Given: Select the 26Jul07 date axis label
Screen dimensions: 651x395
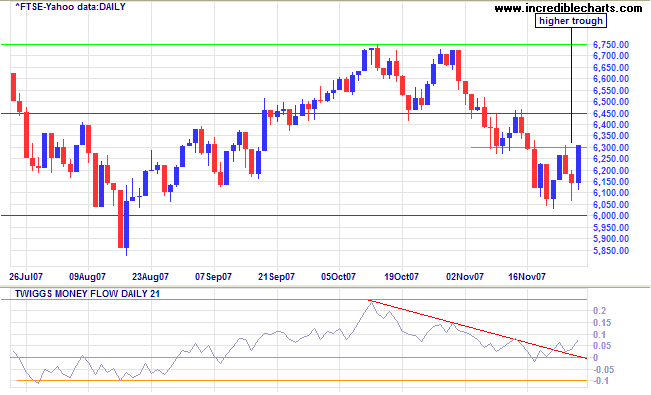Looking at the screenshot, I should [x=26, y=276].
